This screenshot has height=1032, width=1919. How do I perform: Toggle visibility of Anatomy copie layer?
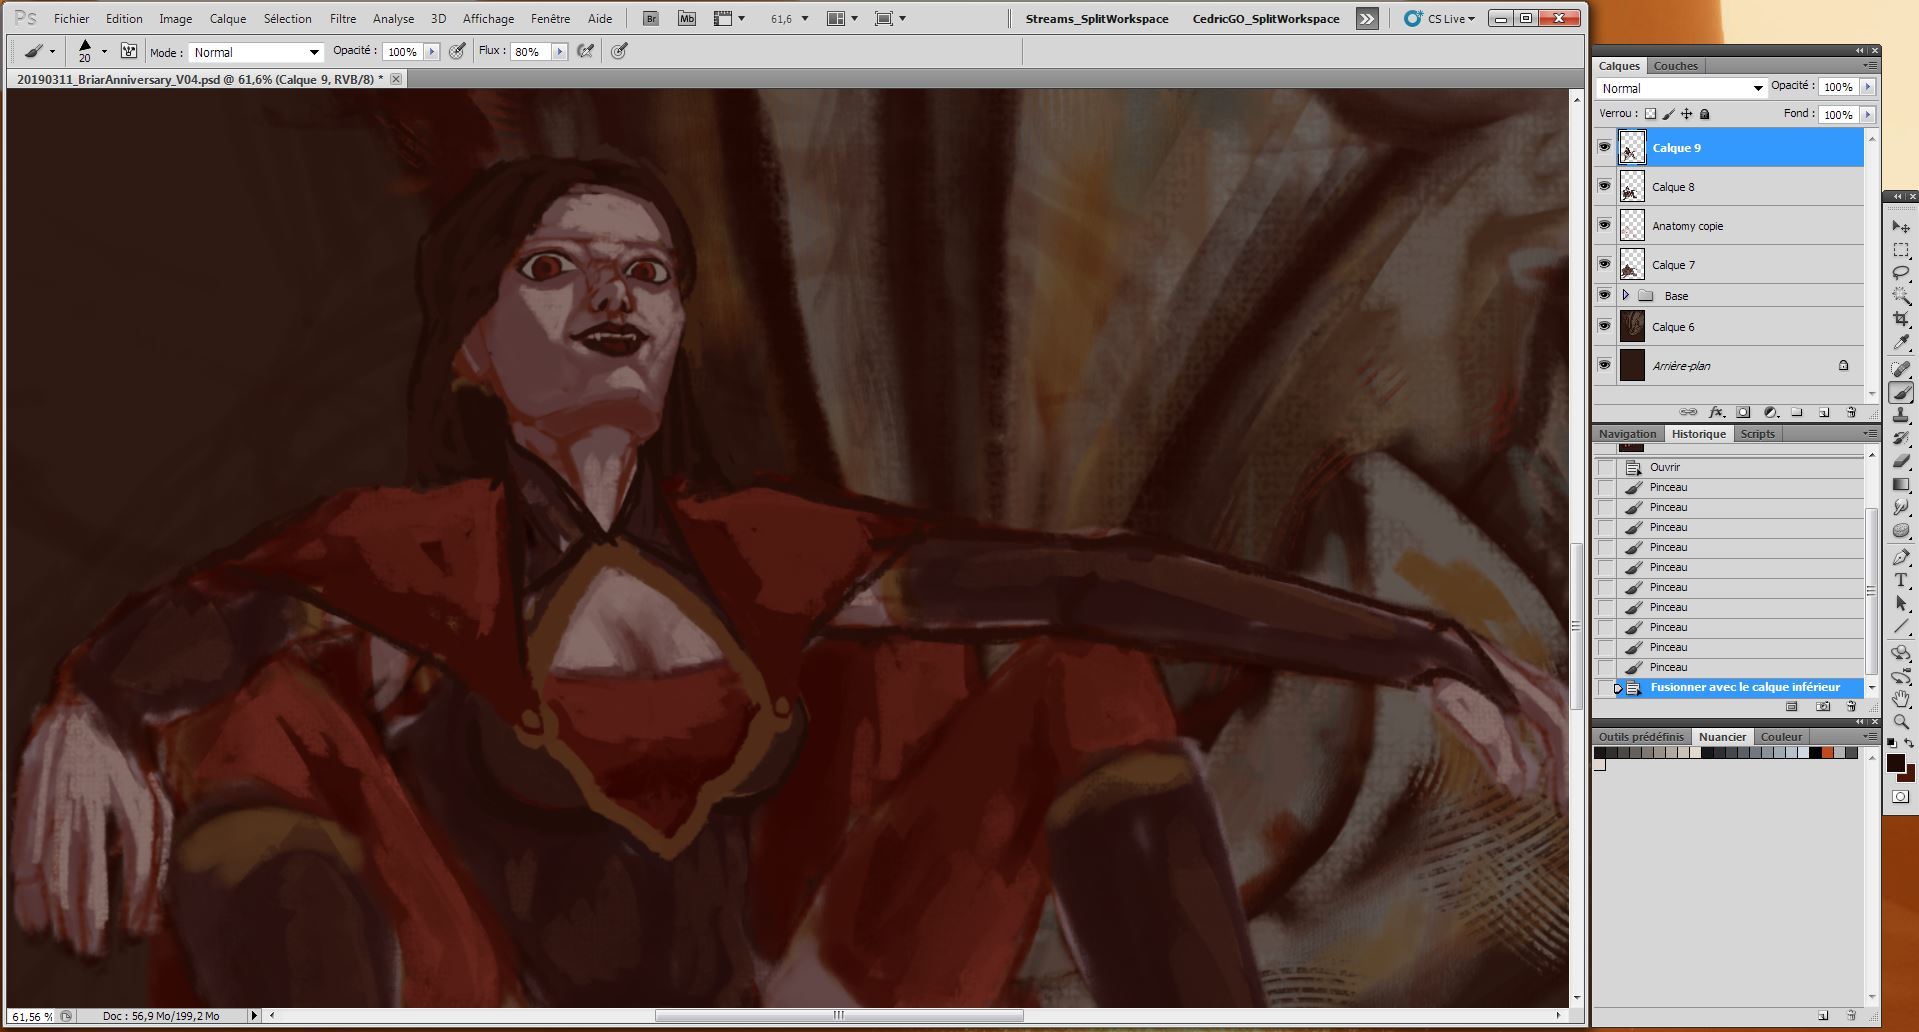1604,225
